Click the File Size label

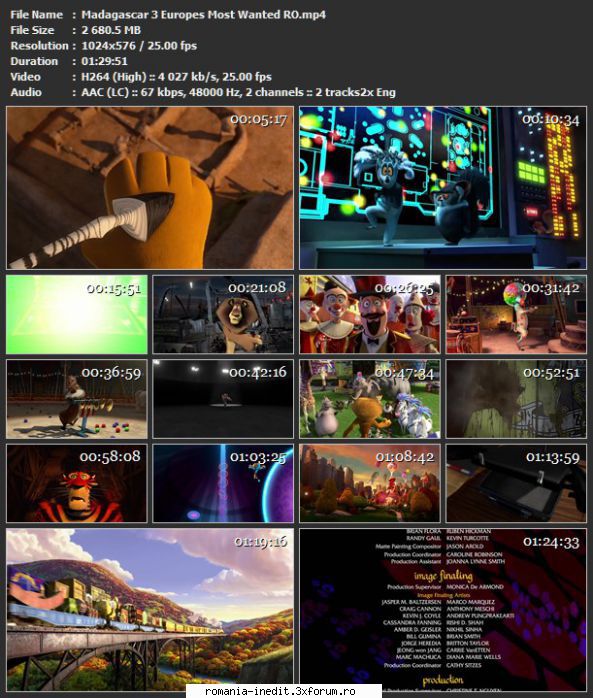click(x=32, y=30)
